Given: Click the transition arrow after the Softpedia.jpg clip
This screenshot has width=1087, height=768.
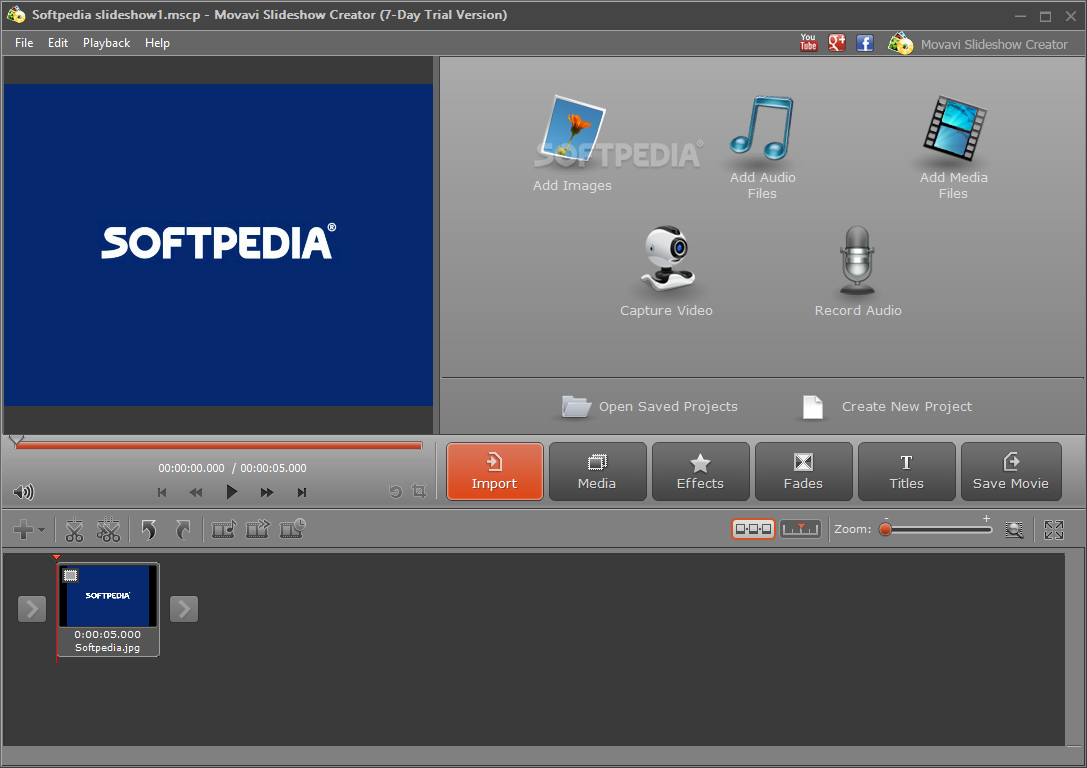Looking at the screenshot, I should pos(184,609).
